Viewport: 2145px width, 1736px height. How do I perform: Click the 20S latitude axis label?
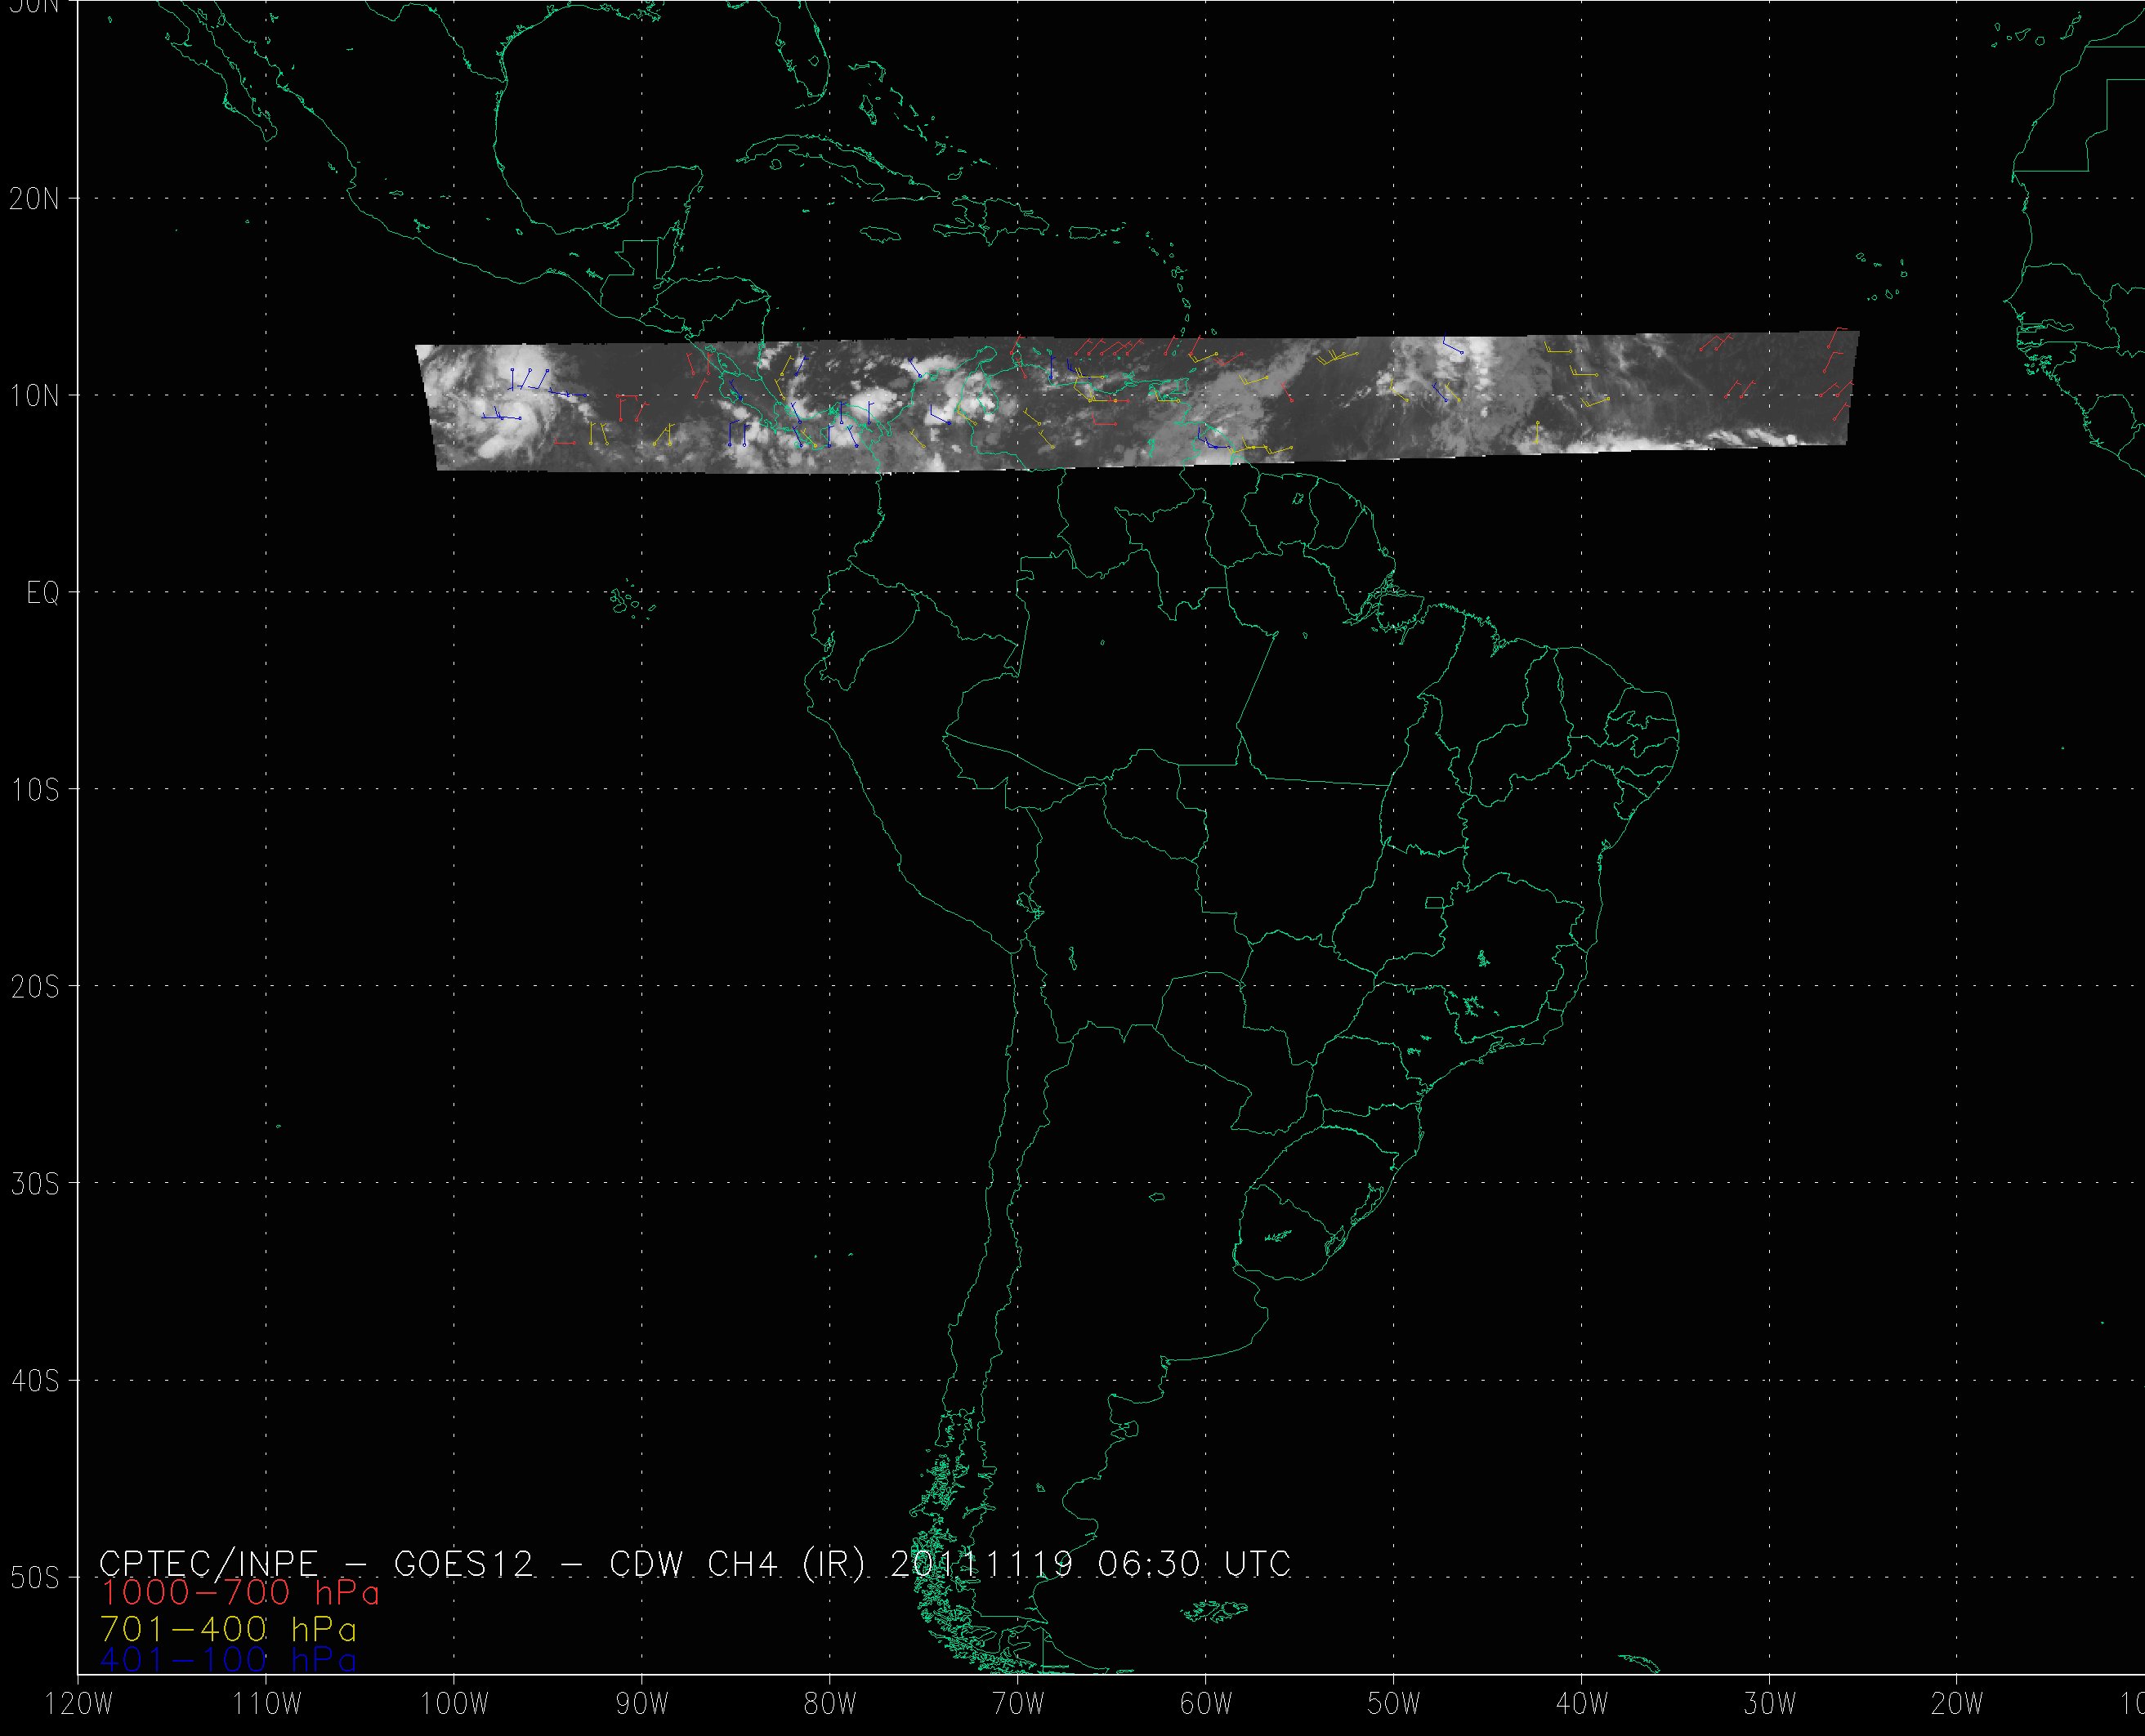35,987
